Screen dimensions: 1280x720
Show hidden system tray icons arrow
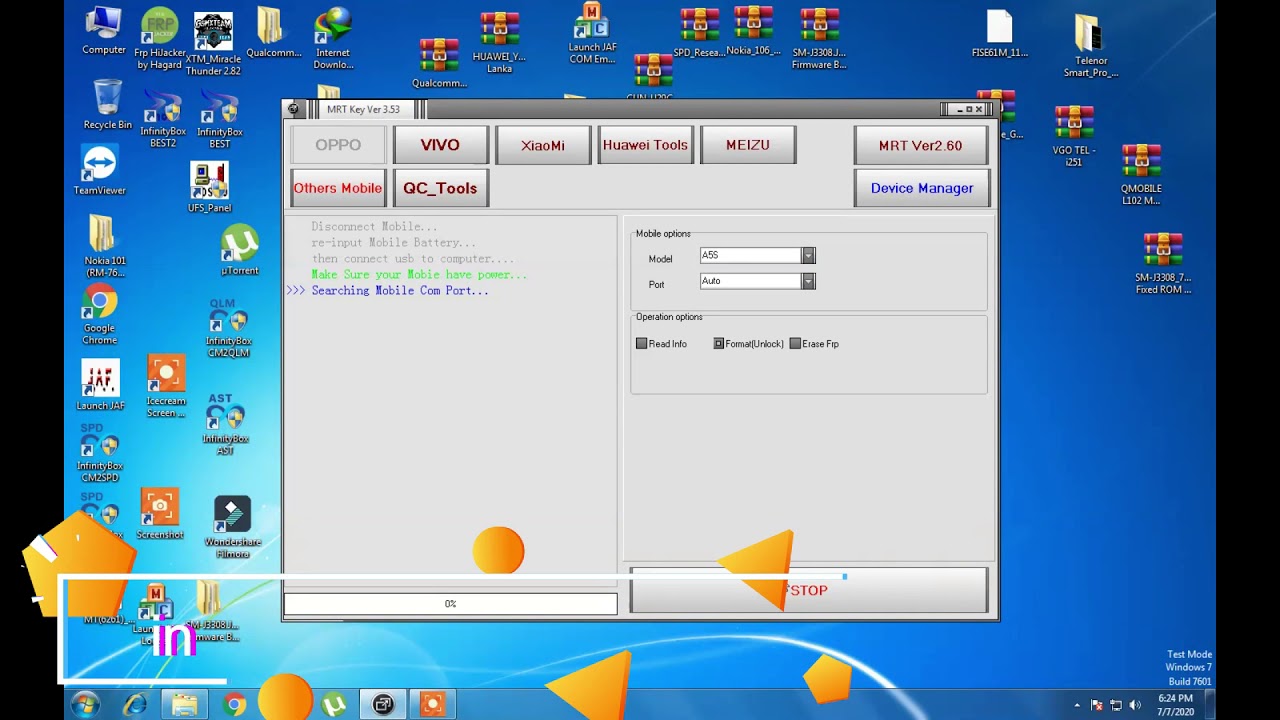tap(1077, 705)
